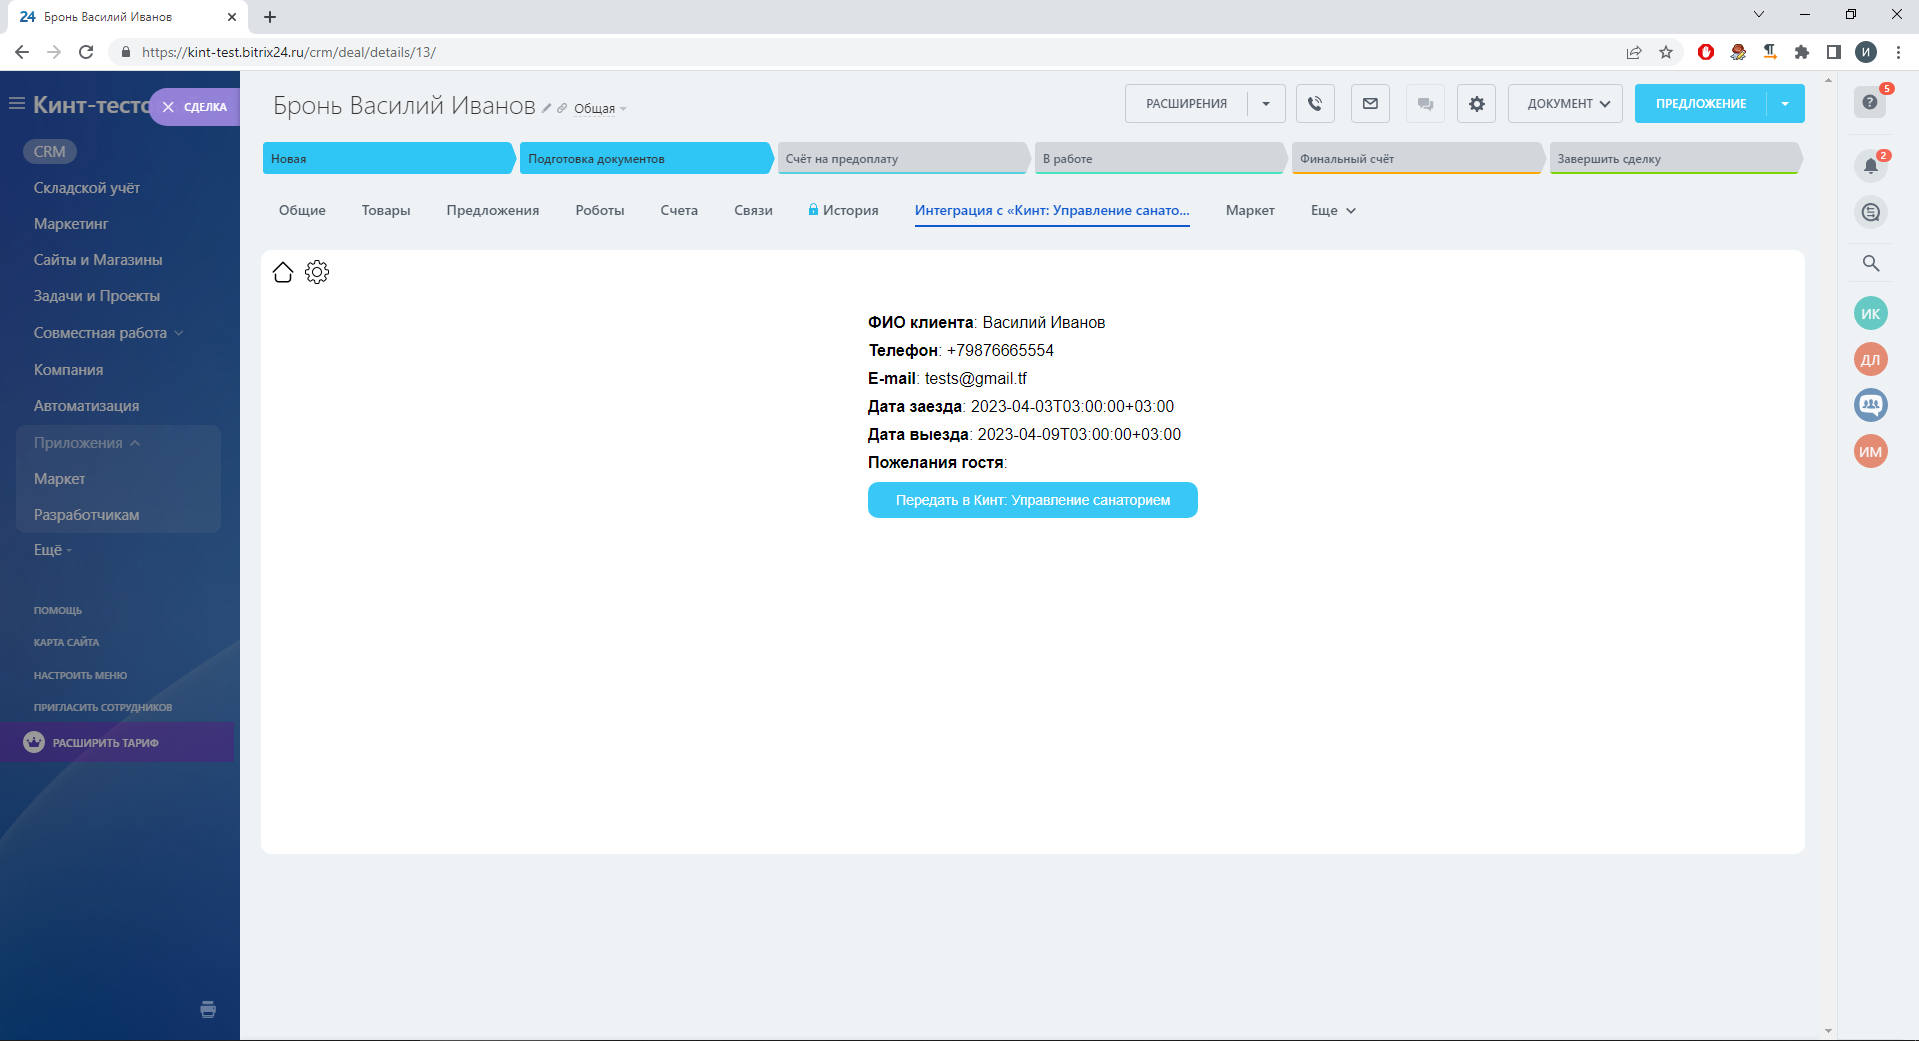Click the home icon in integration panel
Viewport: 1919px width, 1041px height.
coord(283,272)
